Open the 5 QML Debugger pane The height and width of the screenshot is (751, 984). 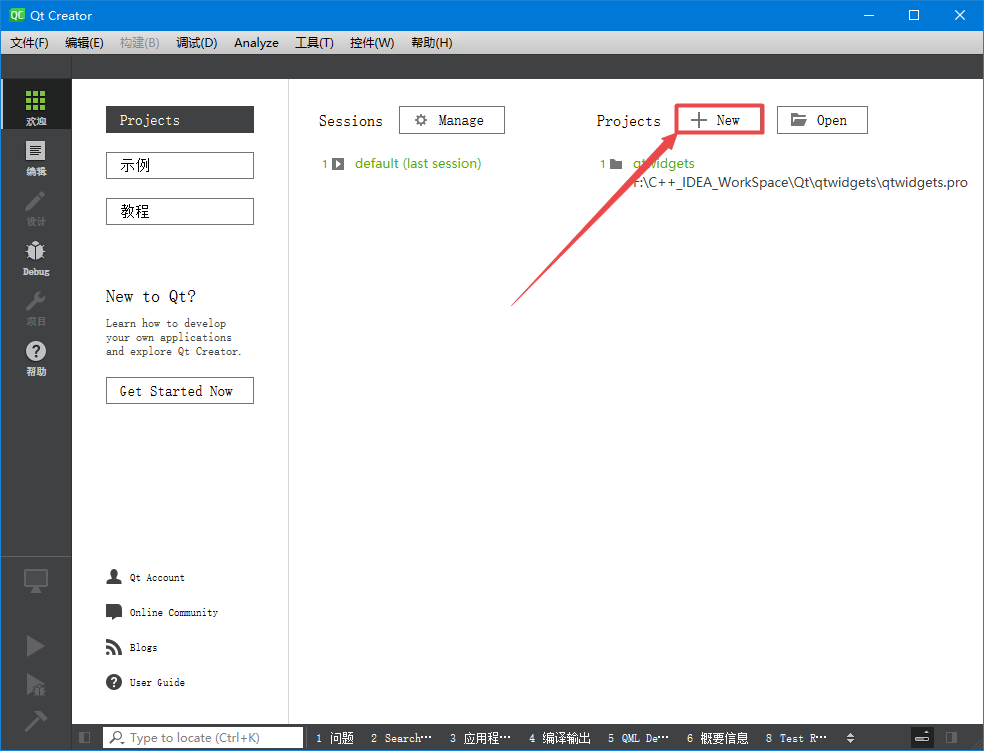click(638, 738)
